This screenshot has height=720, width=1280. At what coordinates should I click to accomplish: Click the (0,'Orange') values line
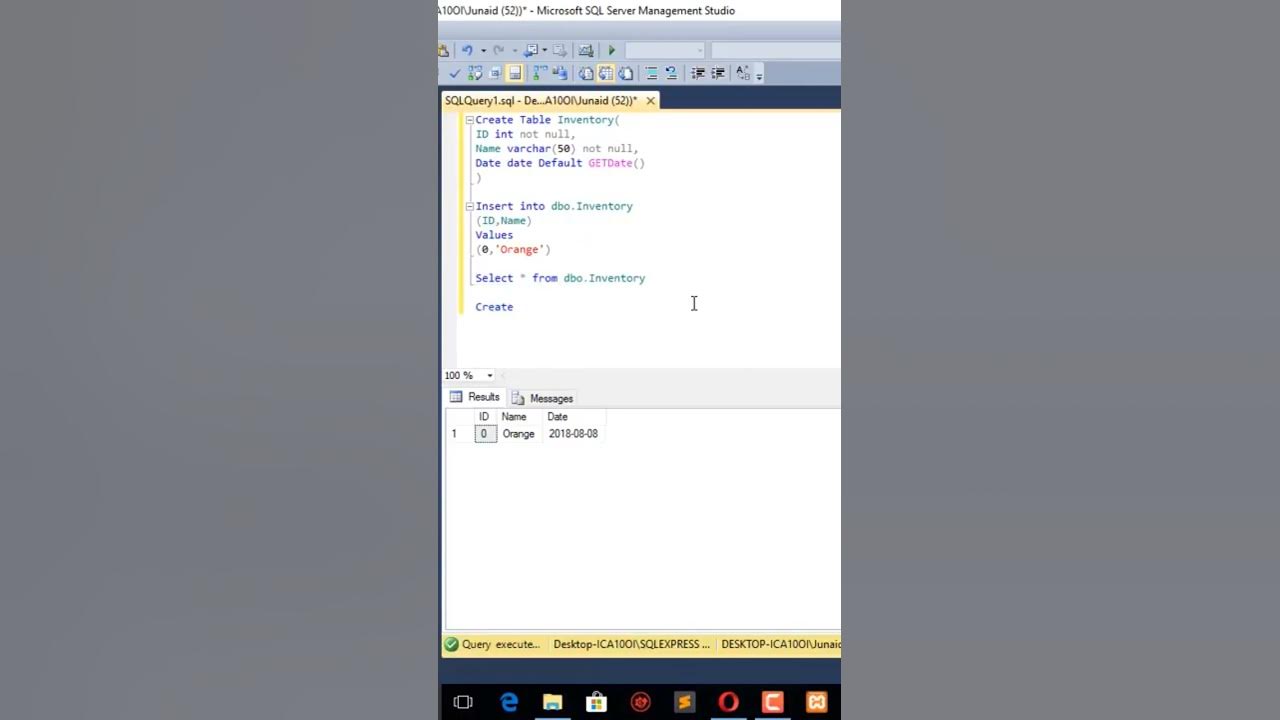click(x=513, y=249)
